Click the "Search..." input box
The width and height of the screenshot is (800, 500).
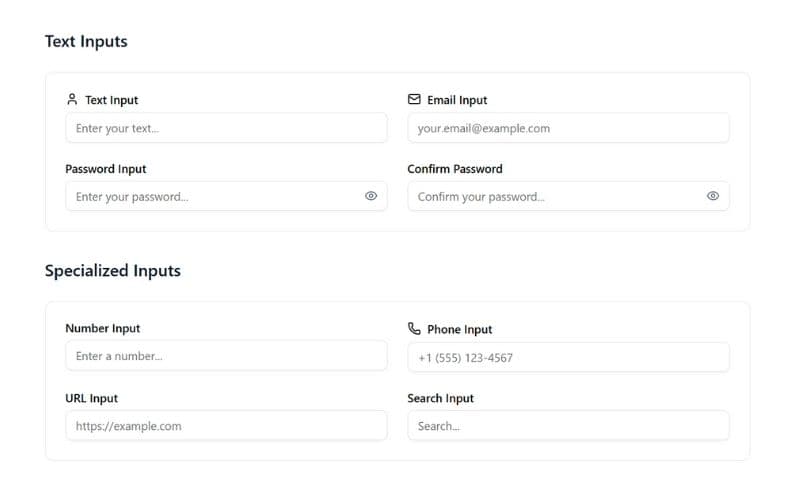pyautogui.click(x=568, y=426)
